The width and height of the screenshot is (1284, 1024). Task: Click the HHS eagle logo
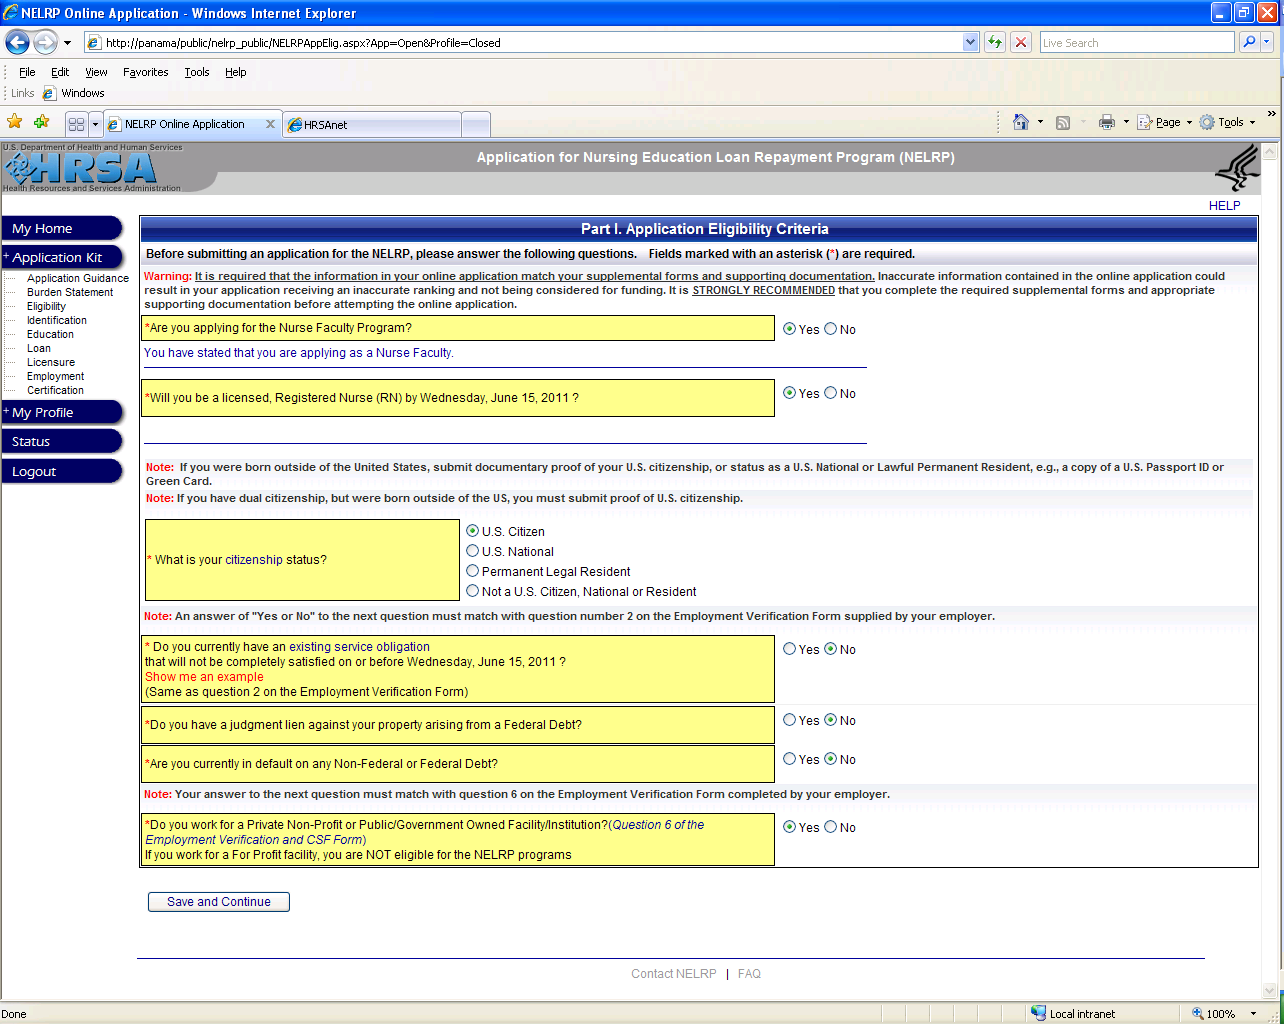point(1237,168)
